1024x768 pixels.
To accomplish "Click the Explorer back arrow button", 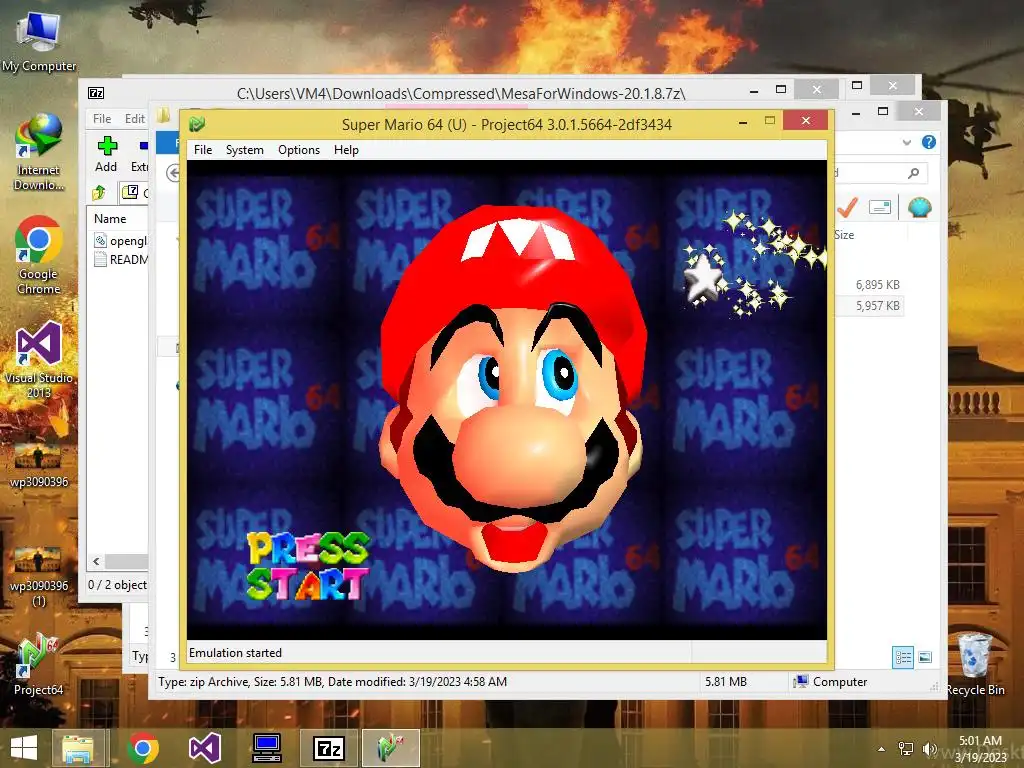I will click(172, 173).
